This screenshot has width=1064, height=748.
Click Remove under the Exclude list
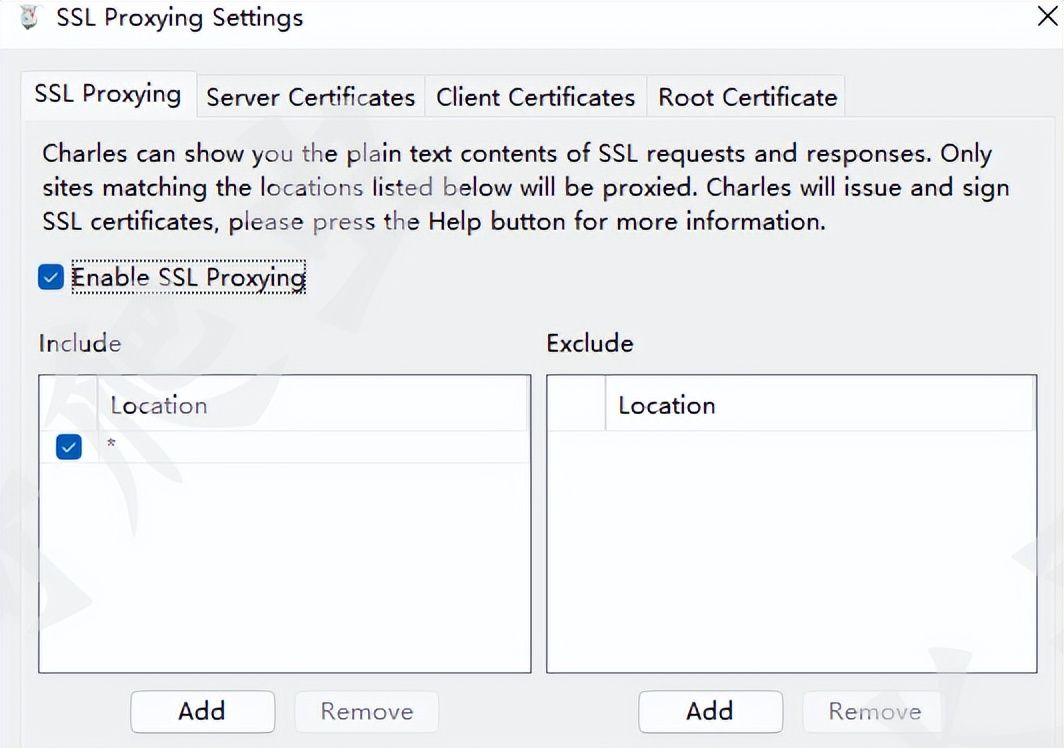point(875,711)
